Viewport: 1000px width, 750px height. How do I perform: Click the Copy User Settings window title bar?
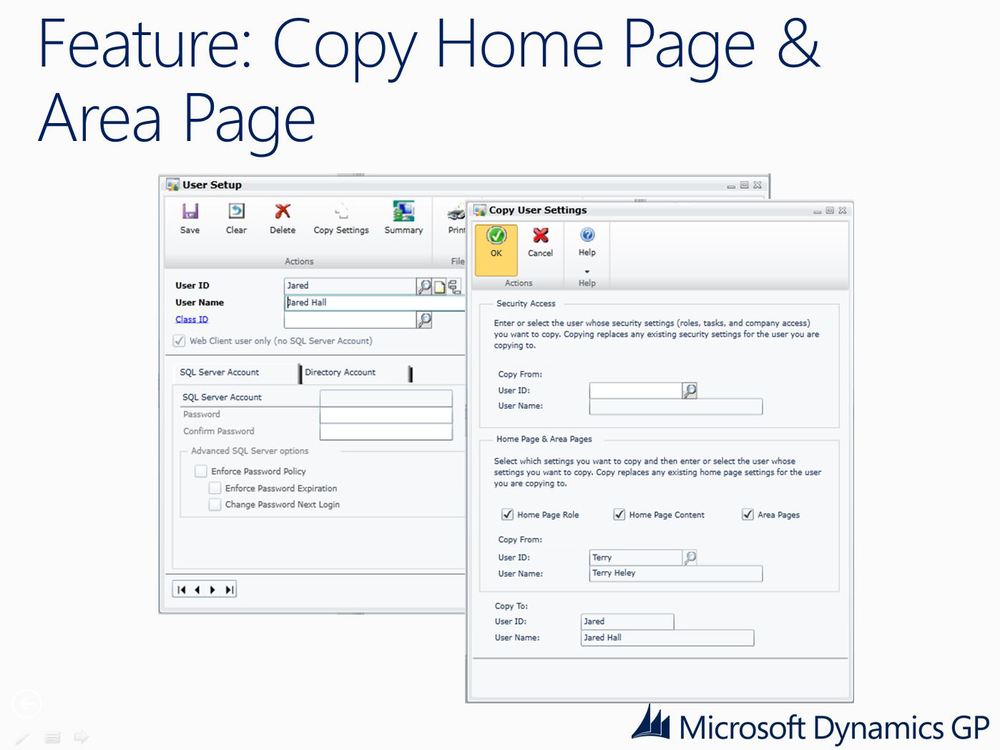pos(660,210)
